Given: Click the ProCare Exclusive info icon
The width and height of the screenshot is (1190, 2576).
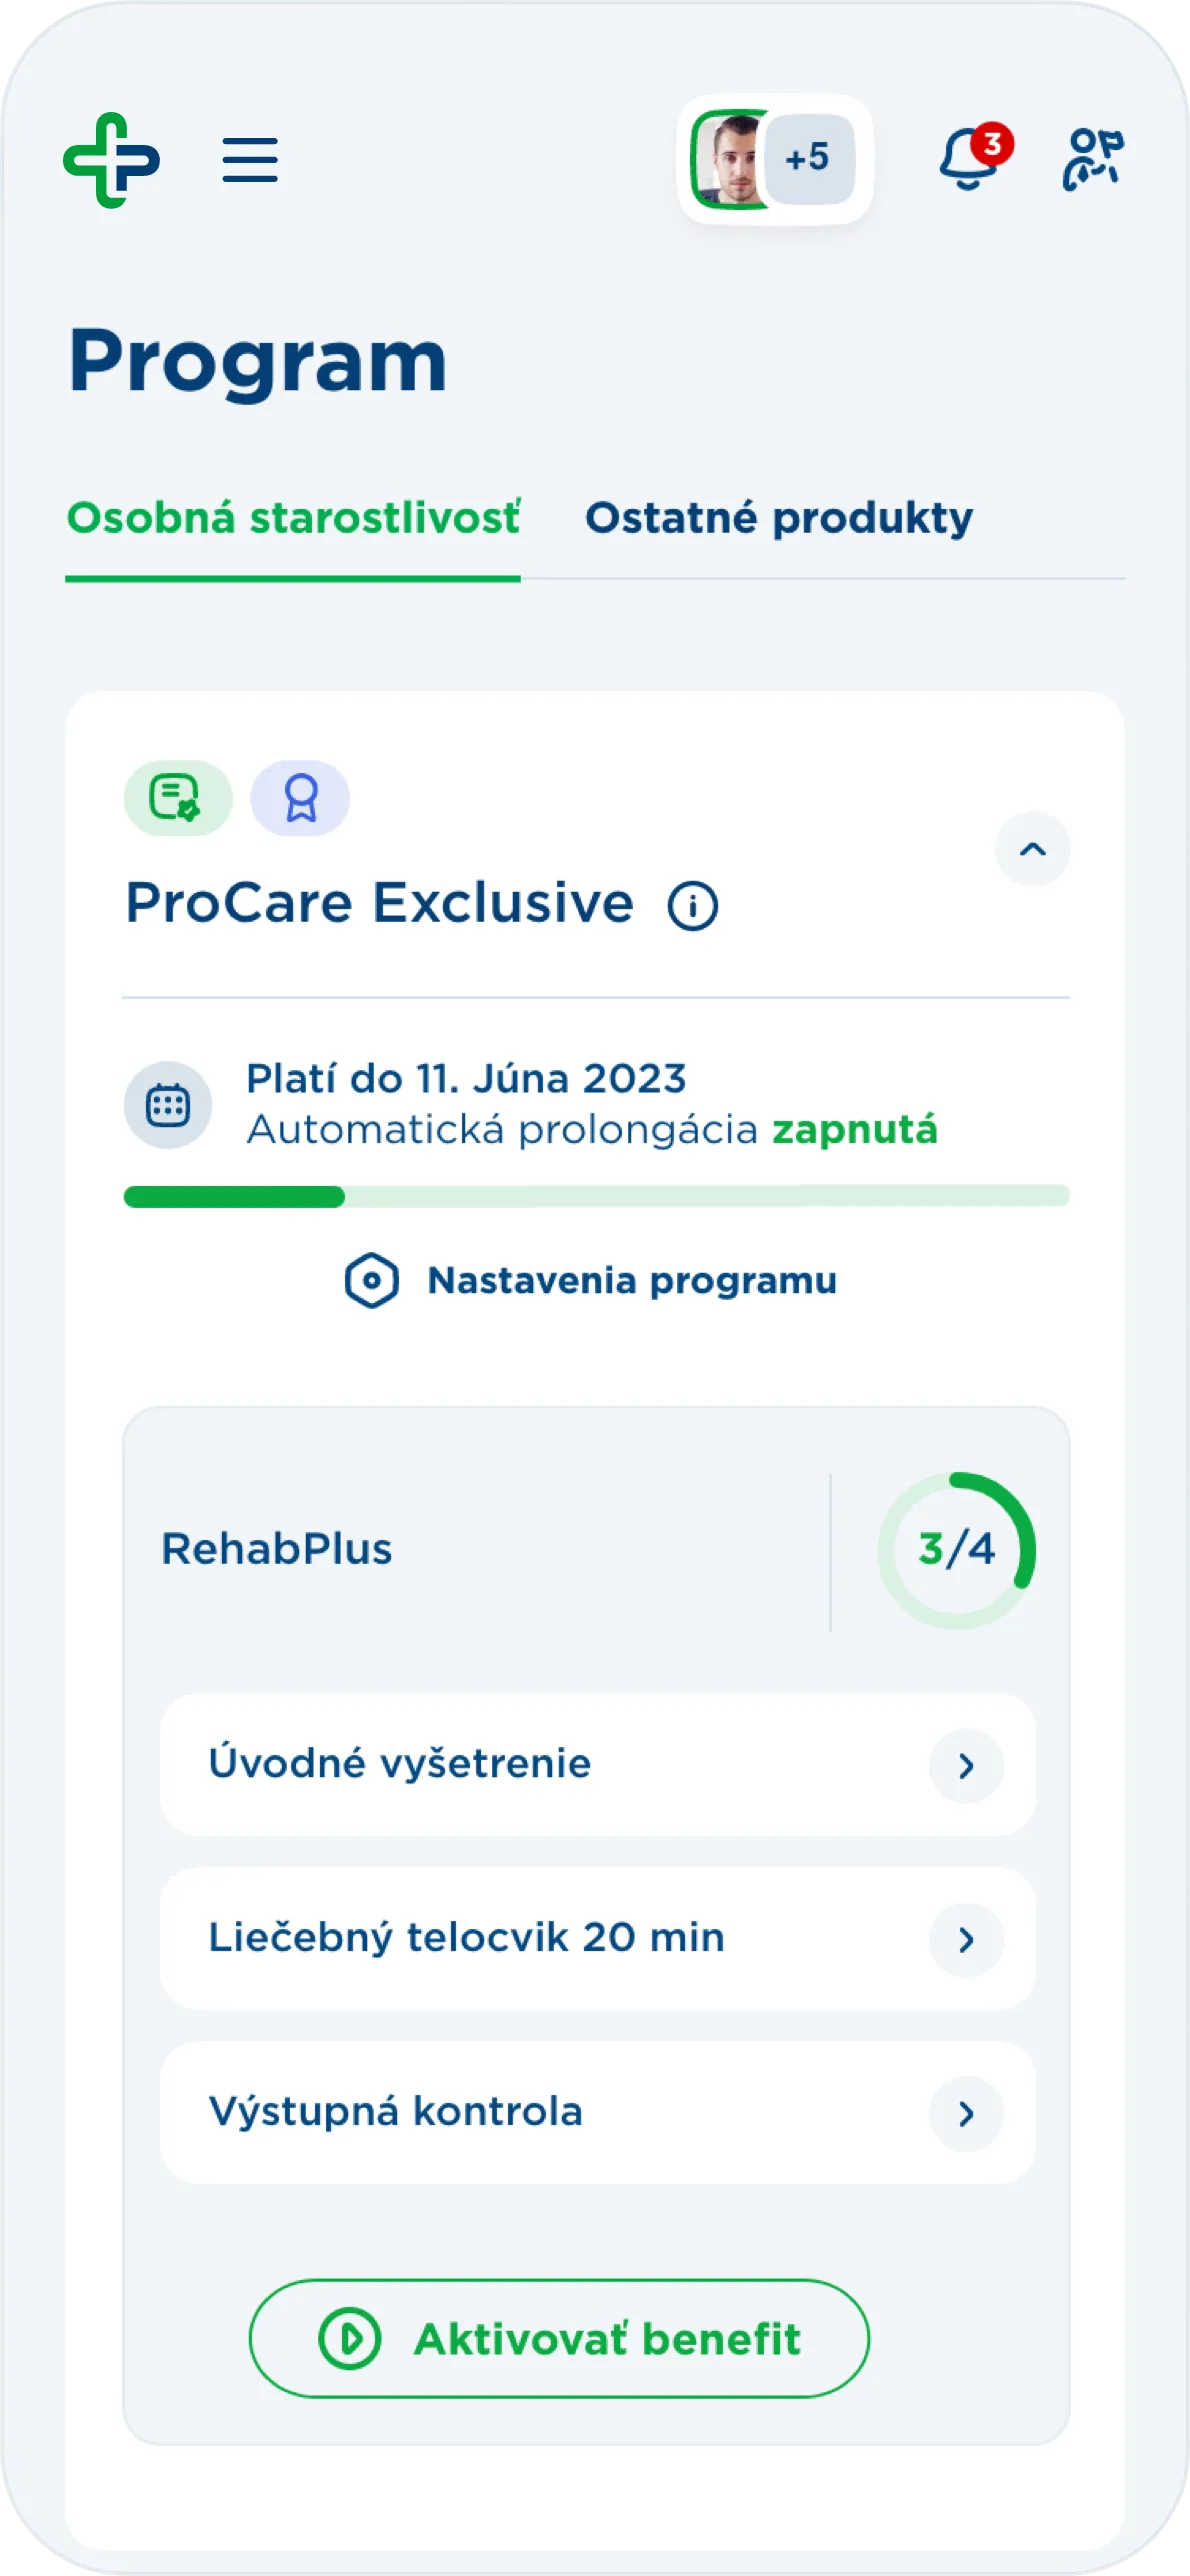Looking at the screenshot, I should pos(693,906).
